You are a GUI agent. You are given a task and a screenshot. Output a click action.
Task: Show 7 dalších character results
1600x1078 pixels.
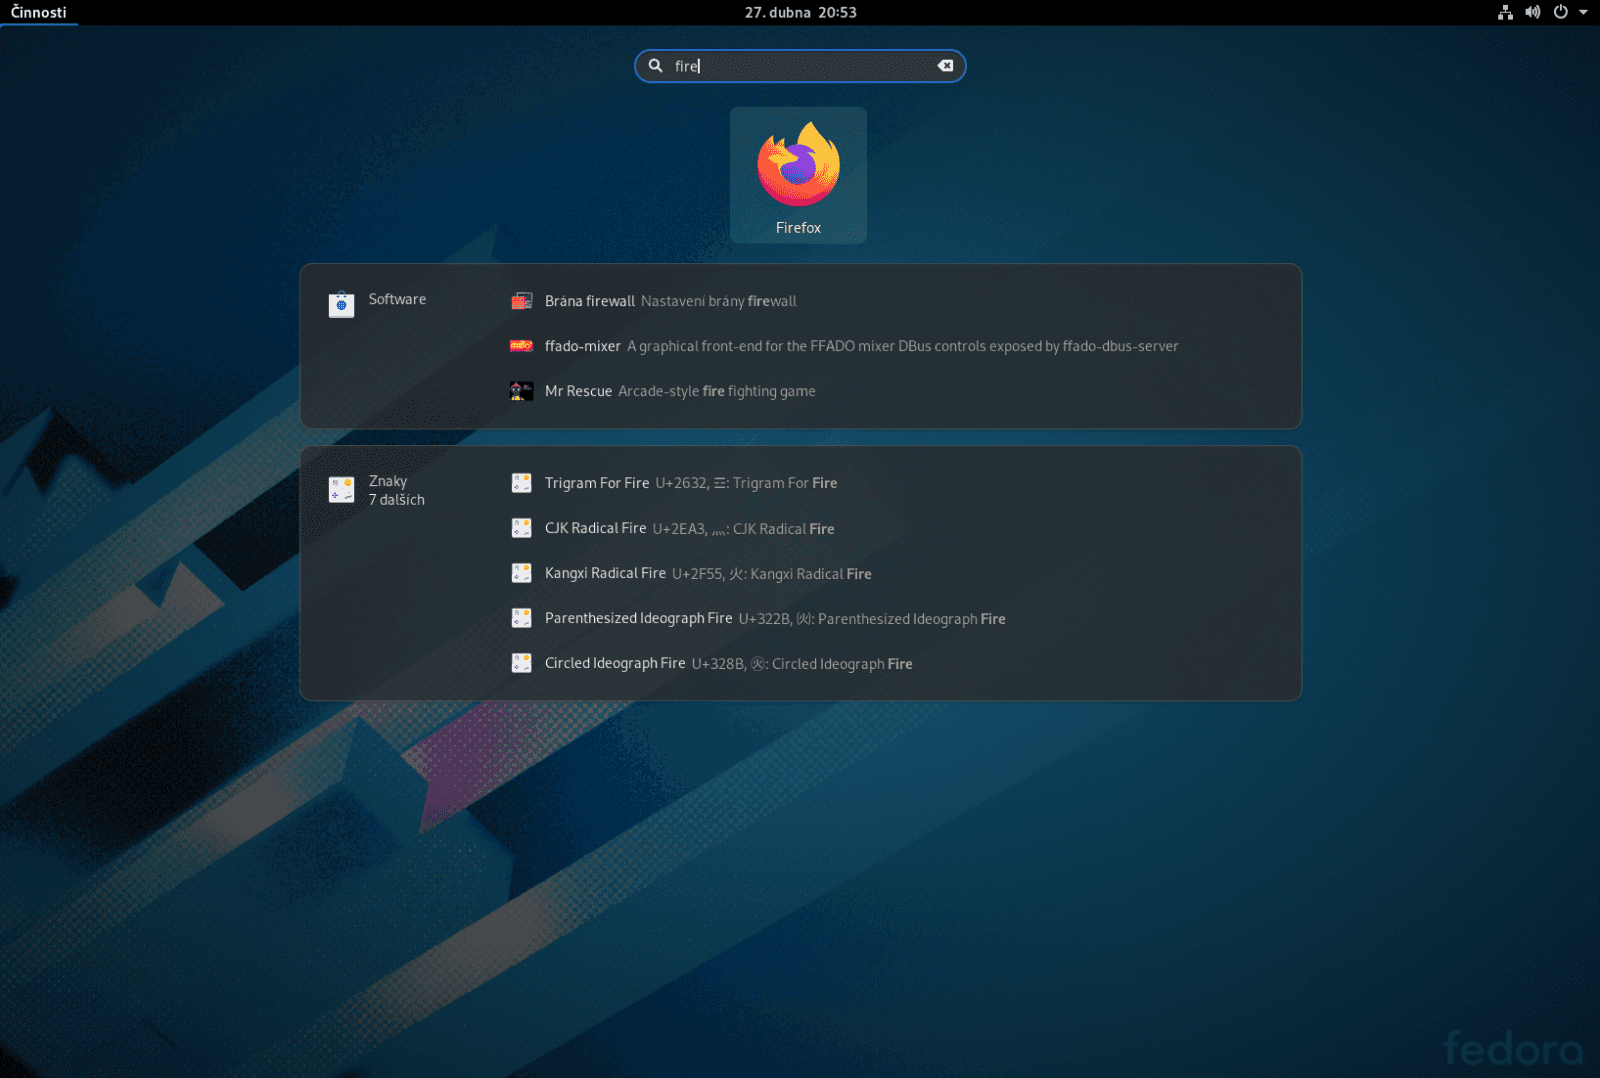coord(398,499)
